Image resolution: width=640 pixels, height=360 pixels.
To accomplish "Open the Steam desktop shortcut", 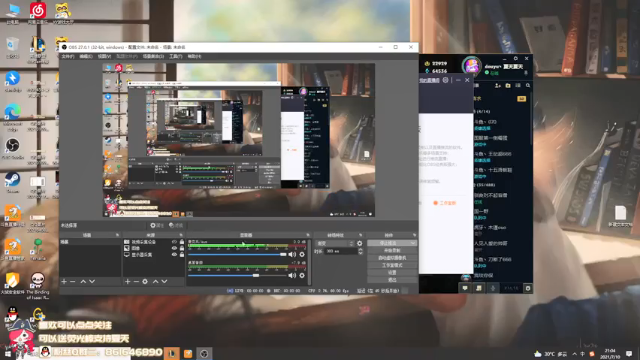I will (13, 182).
